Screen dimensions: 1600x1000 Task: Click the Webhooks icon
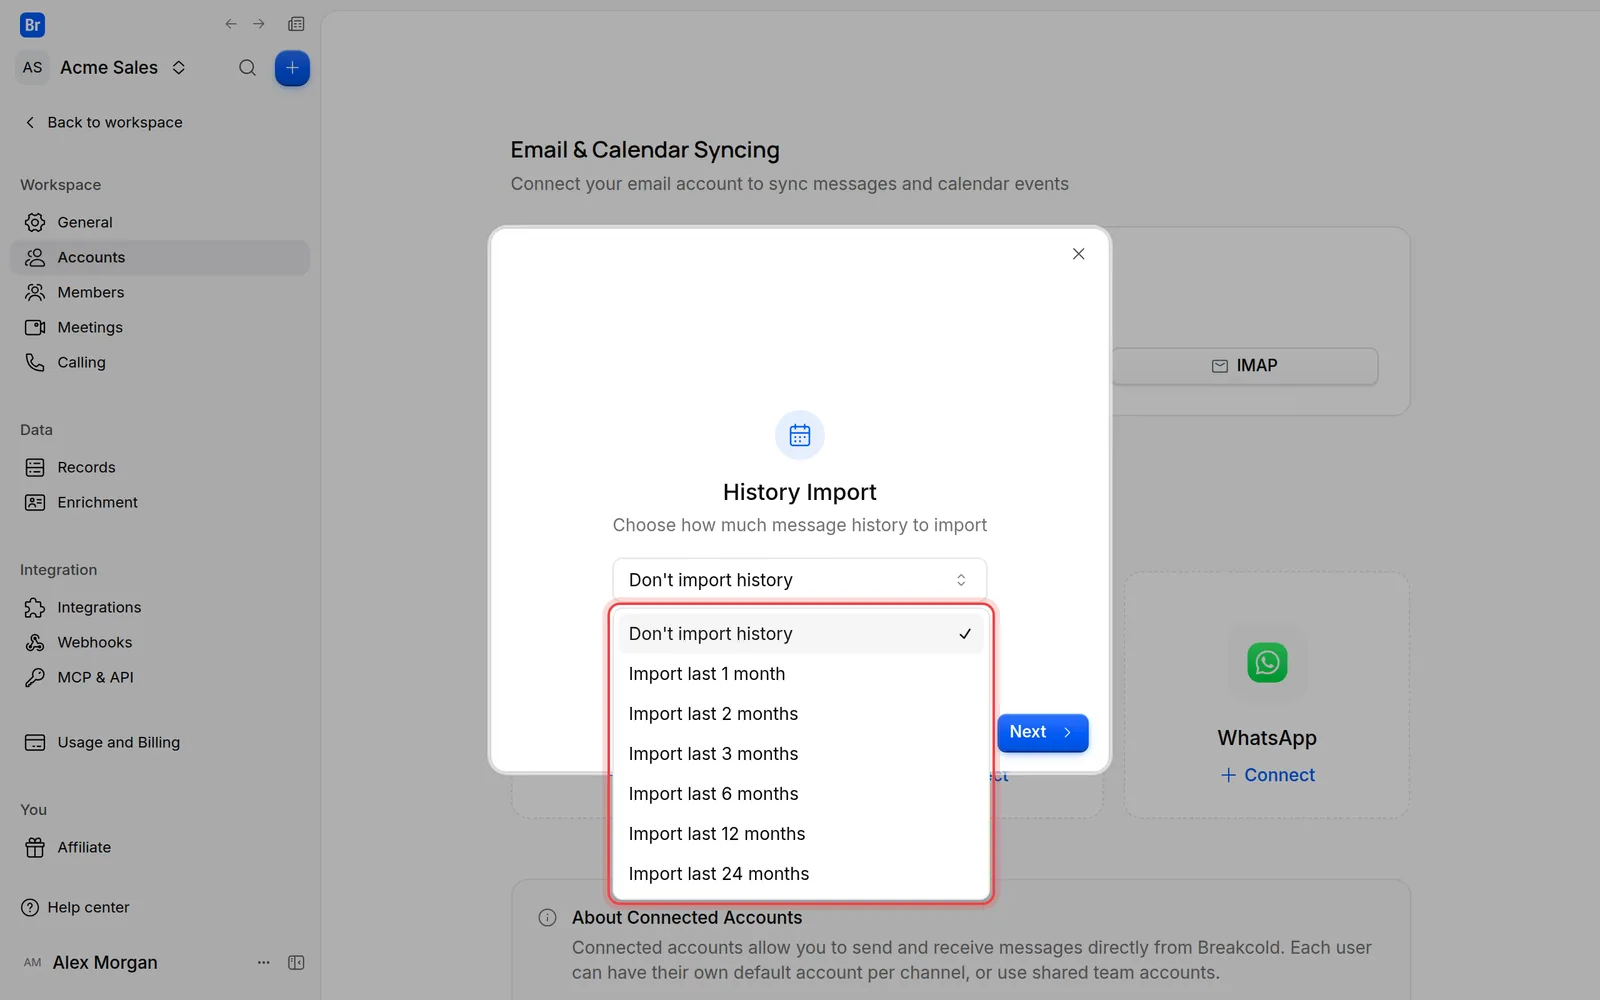pyautogui.click(x=35, y=642)
